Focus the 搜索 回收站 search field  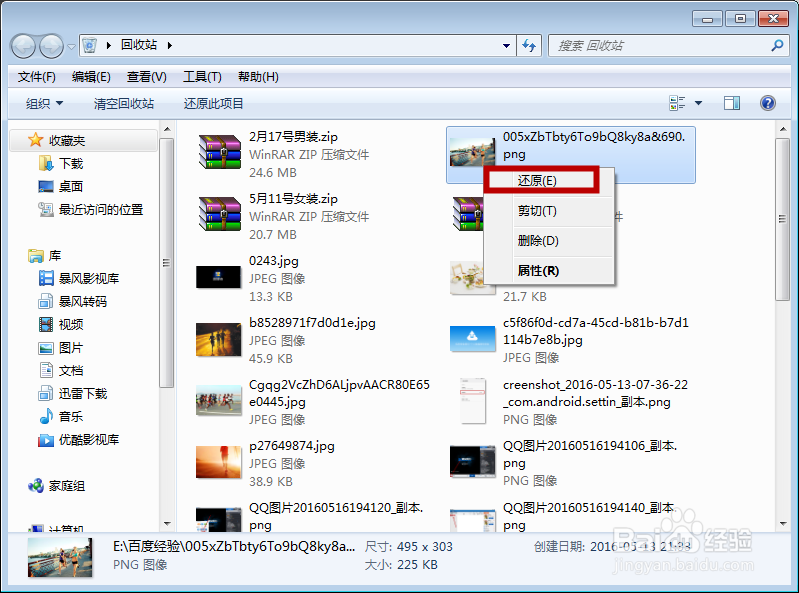pyautogui.click(x=669, y=46)
